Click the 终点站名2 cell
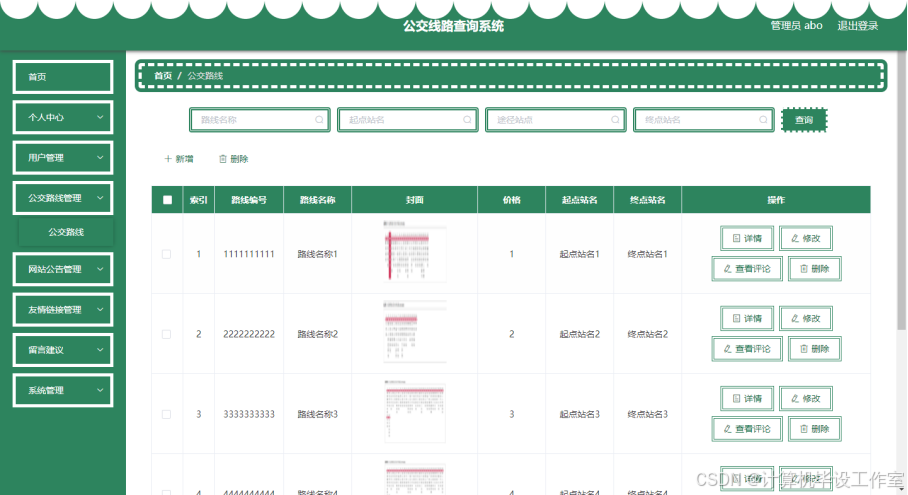Screen dimensions: 908x495 click(x=647, y=334)
